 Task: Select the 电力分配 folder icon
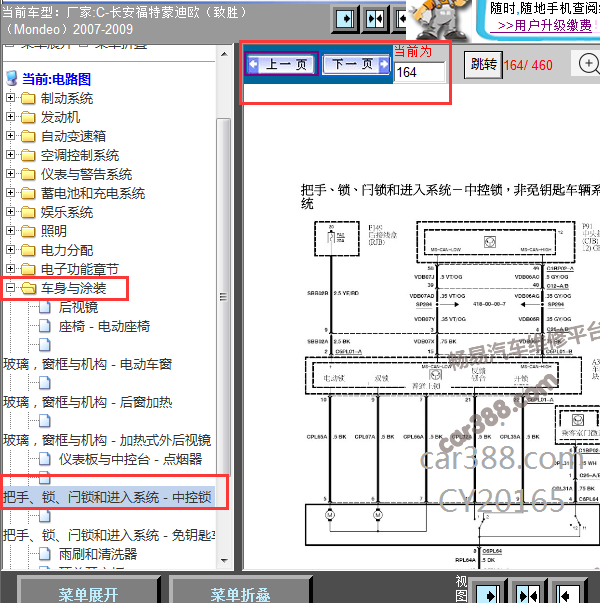28,250
